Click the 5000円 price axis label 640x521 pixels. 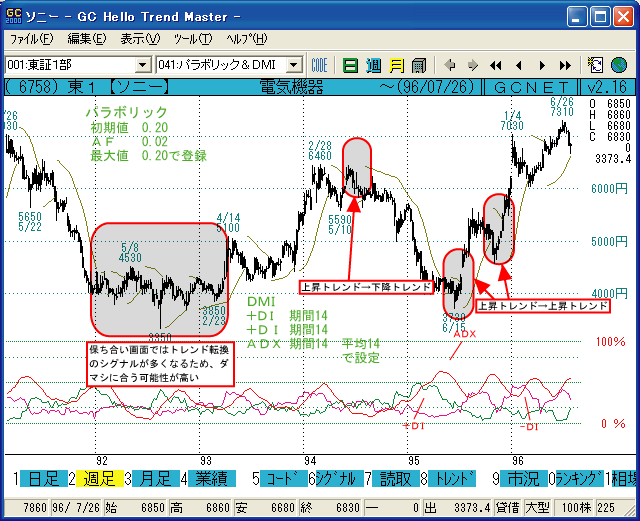[x=609, y=242]
